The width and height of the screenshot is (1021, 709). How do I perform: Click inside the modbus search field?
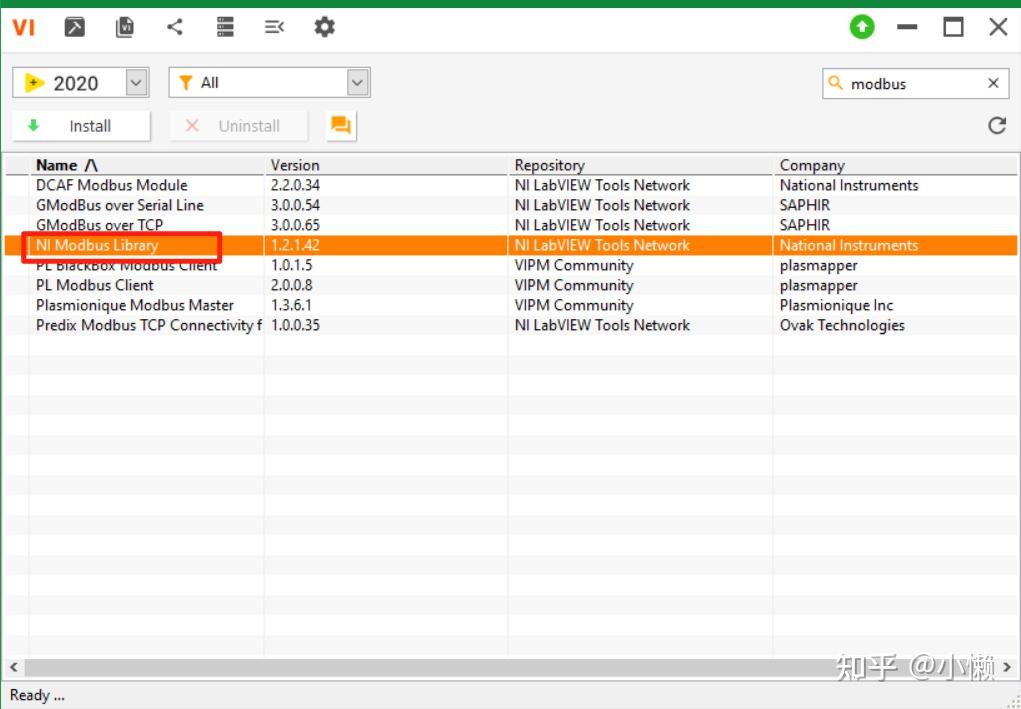pyautogui.click(x=915, y=83)
